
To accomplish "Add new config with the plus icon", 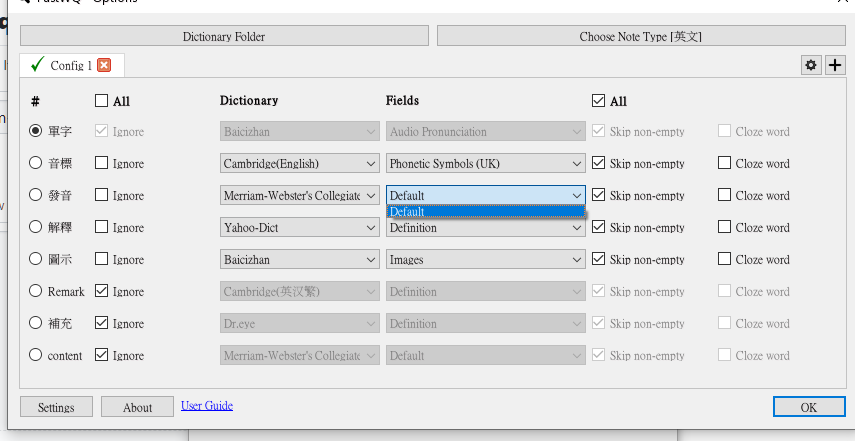I will pos(835,65).
